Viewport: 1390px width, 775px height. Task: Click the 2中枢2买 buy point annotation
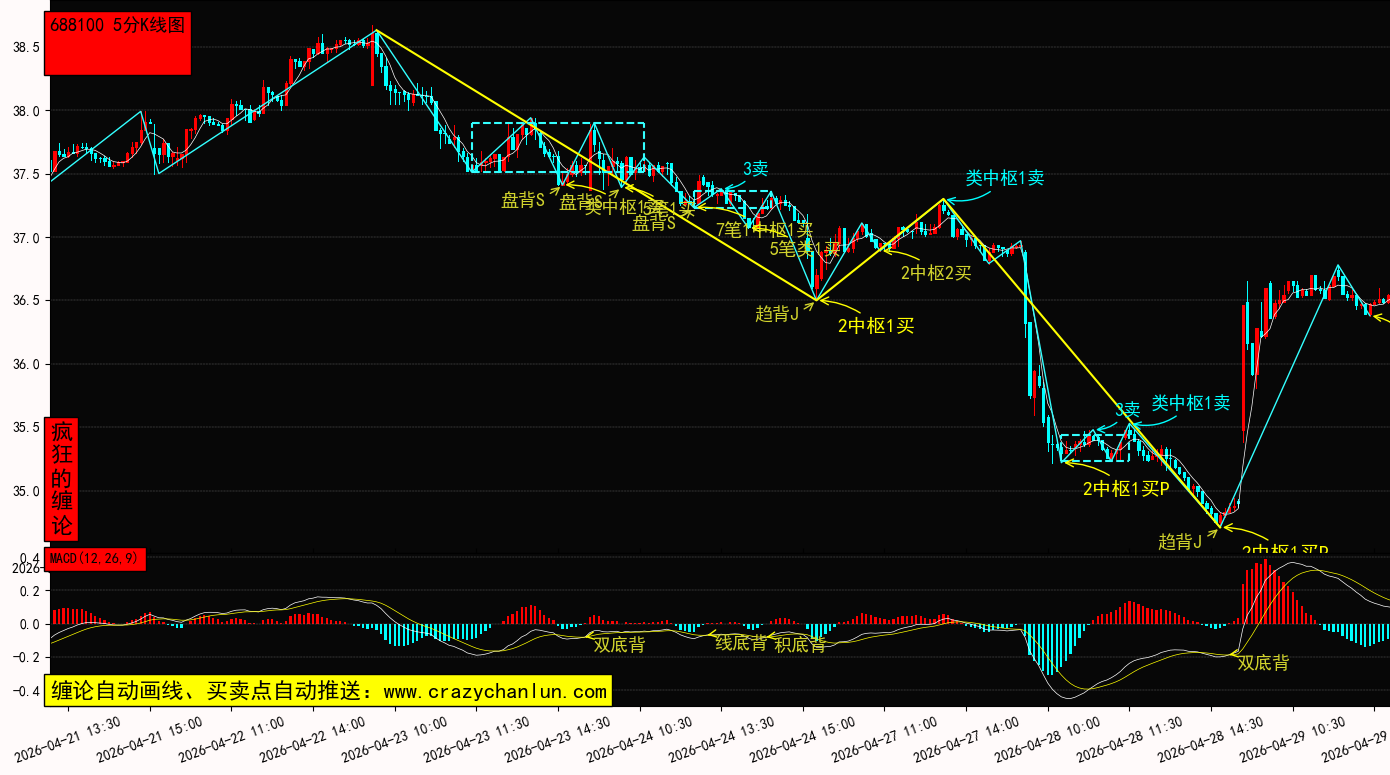click(x=935, y=272)
